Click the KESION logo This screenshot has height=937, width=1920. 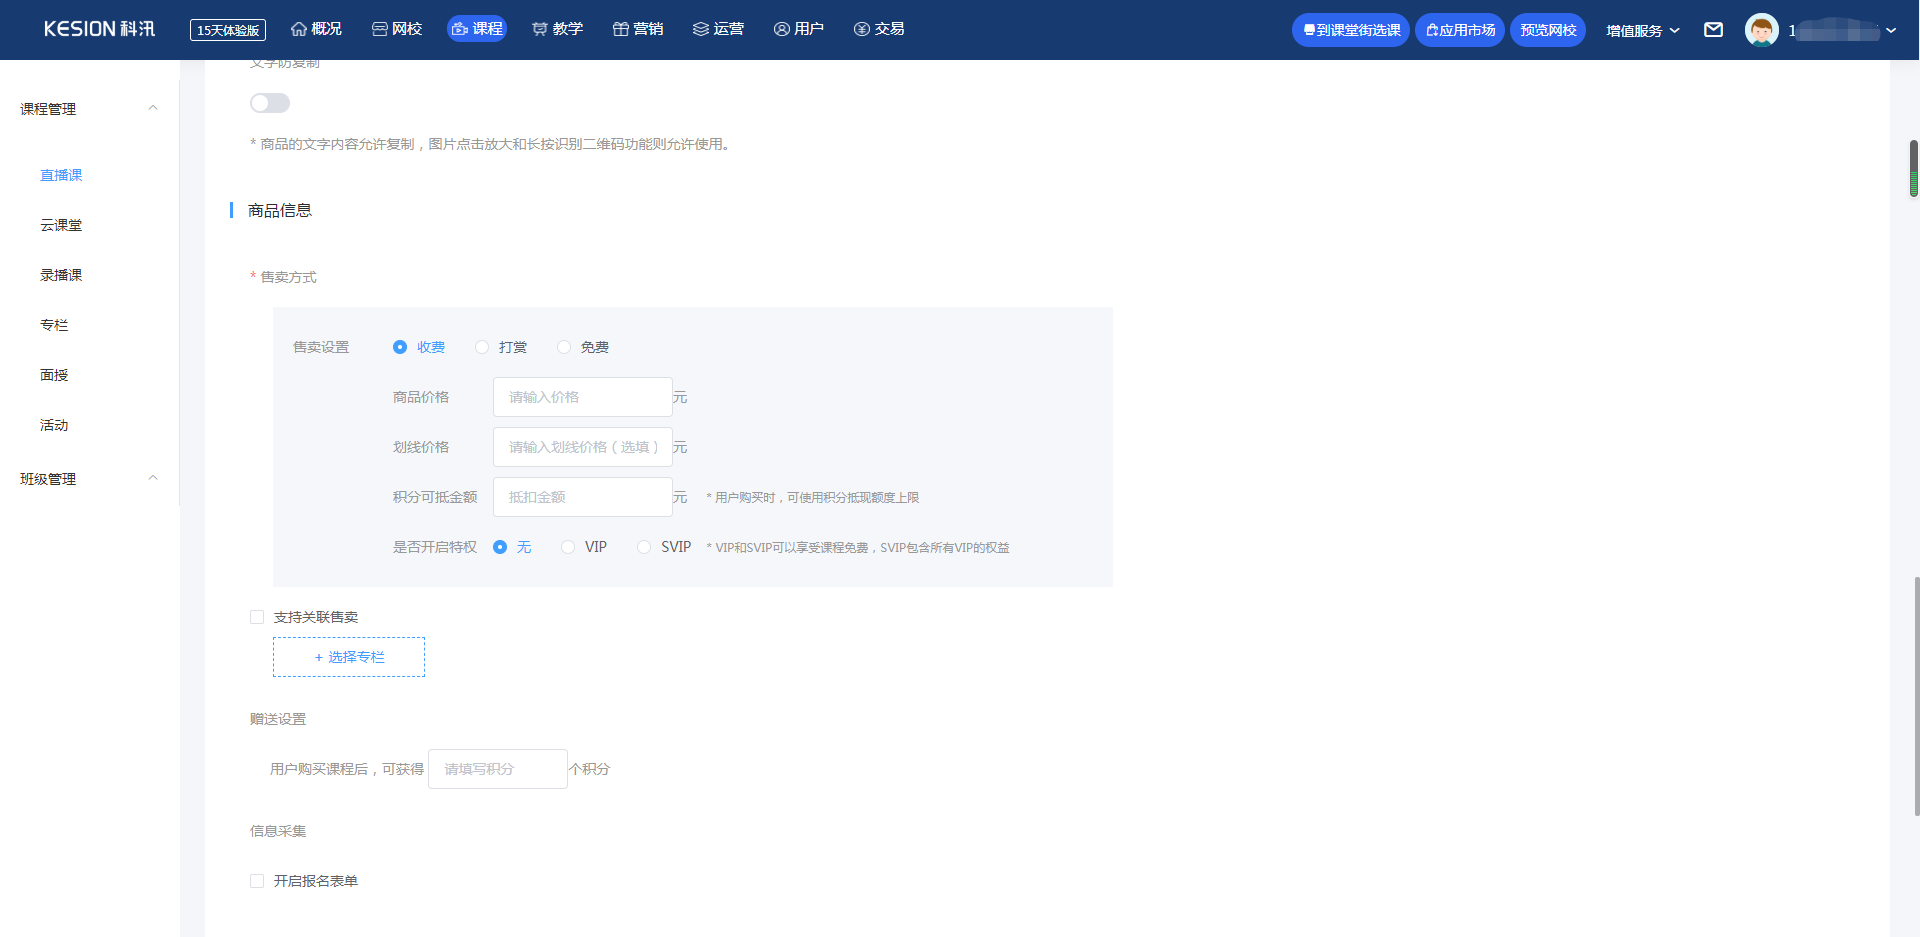[x=99, y=29]
